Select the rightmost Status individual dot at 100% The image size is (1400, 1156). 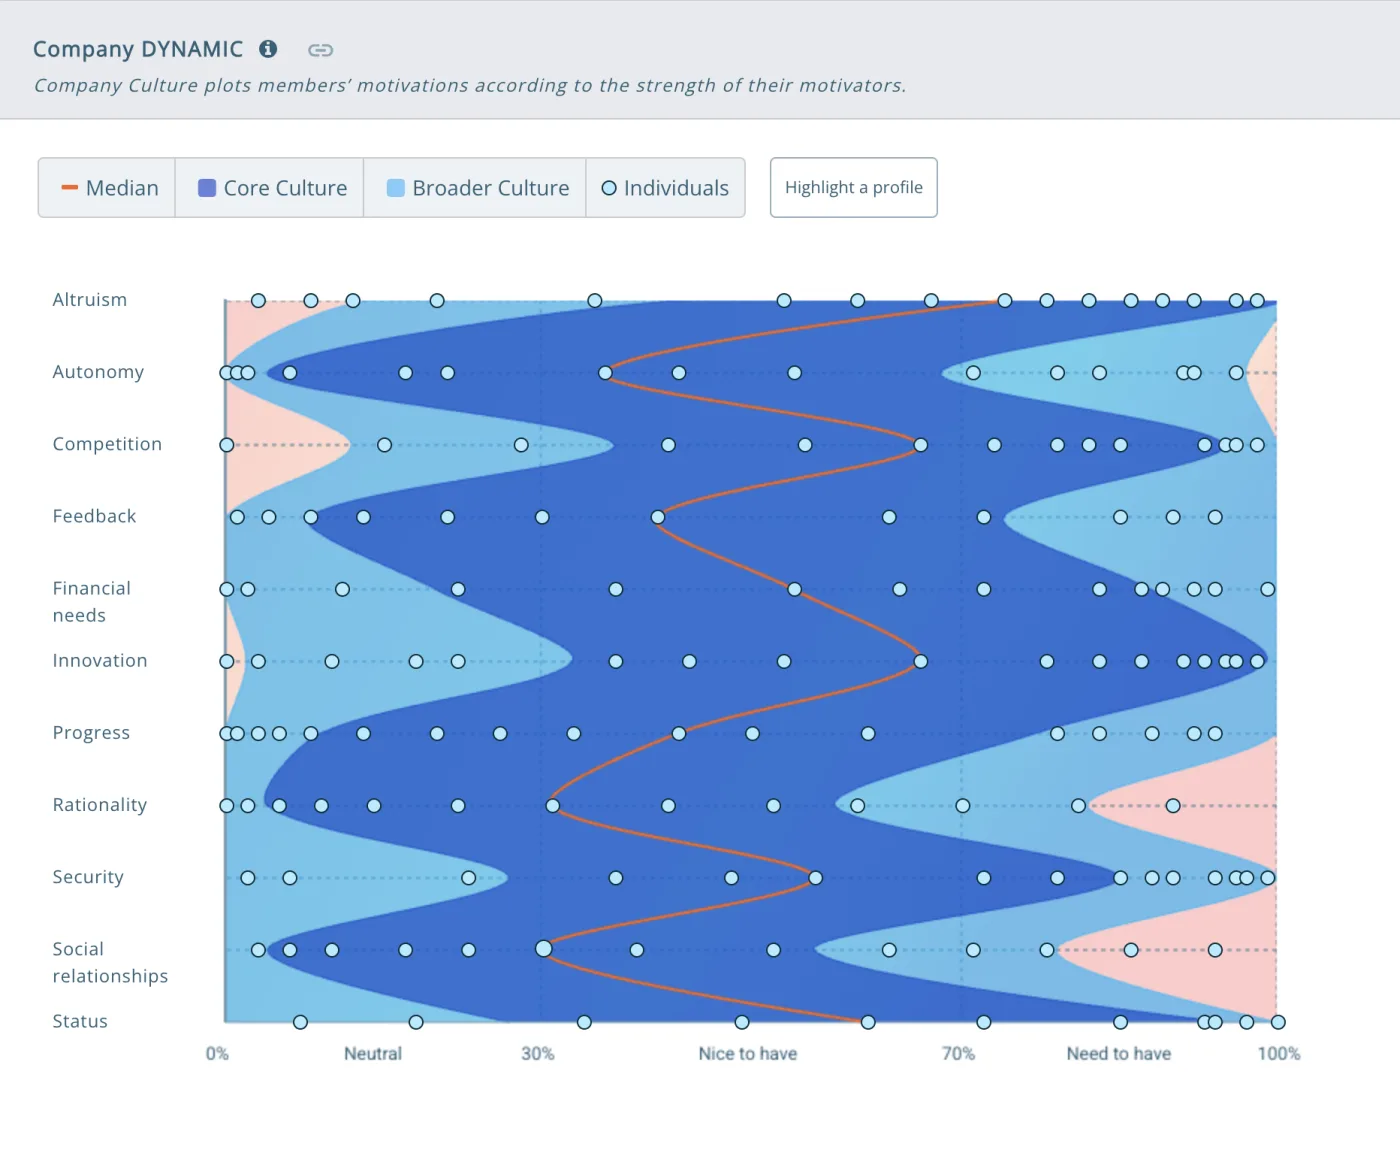pyautogui.click(x=1278, y=1022)
